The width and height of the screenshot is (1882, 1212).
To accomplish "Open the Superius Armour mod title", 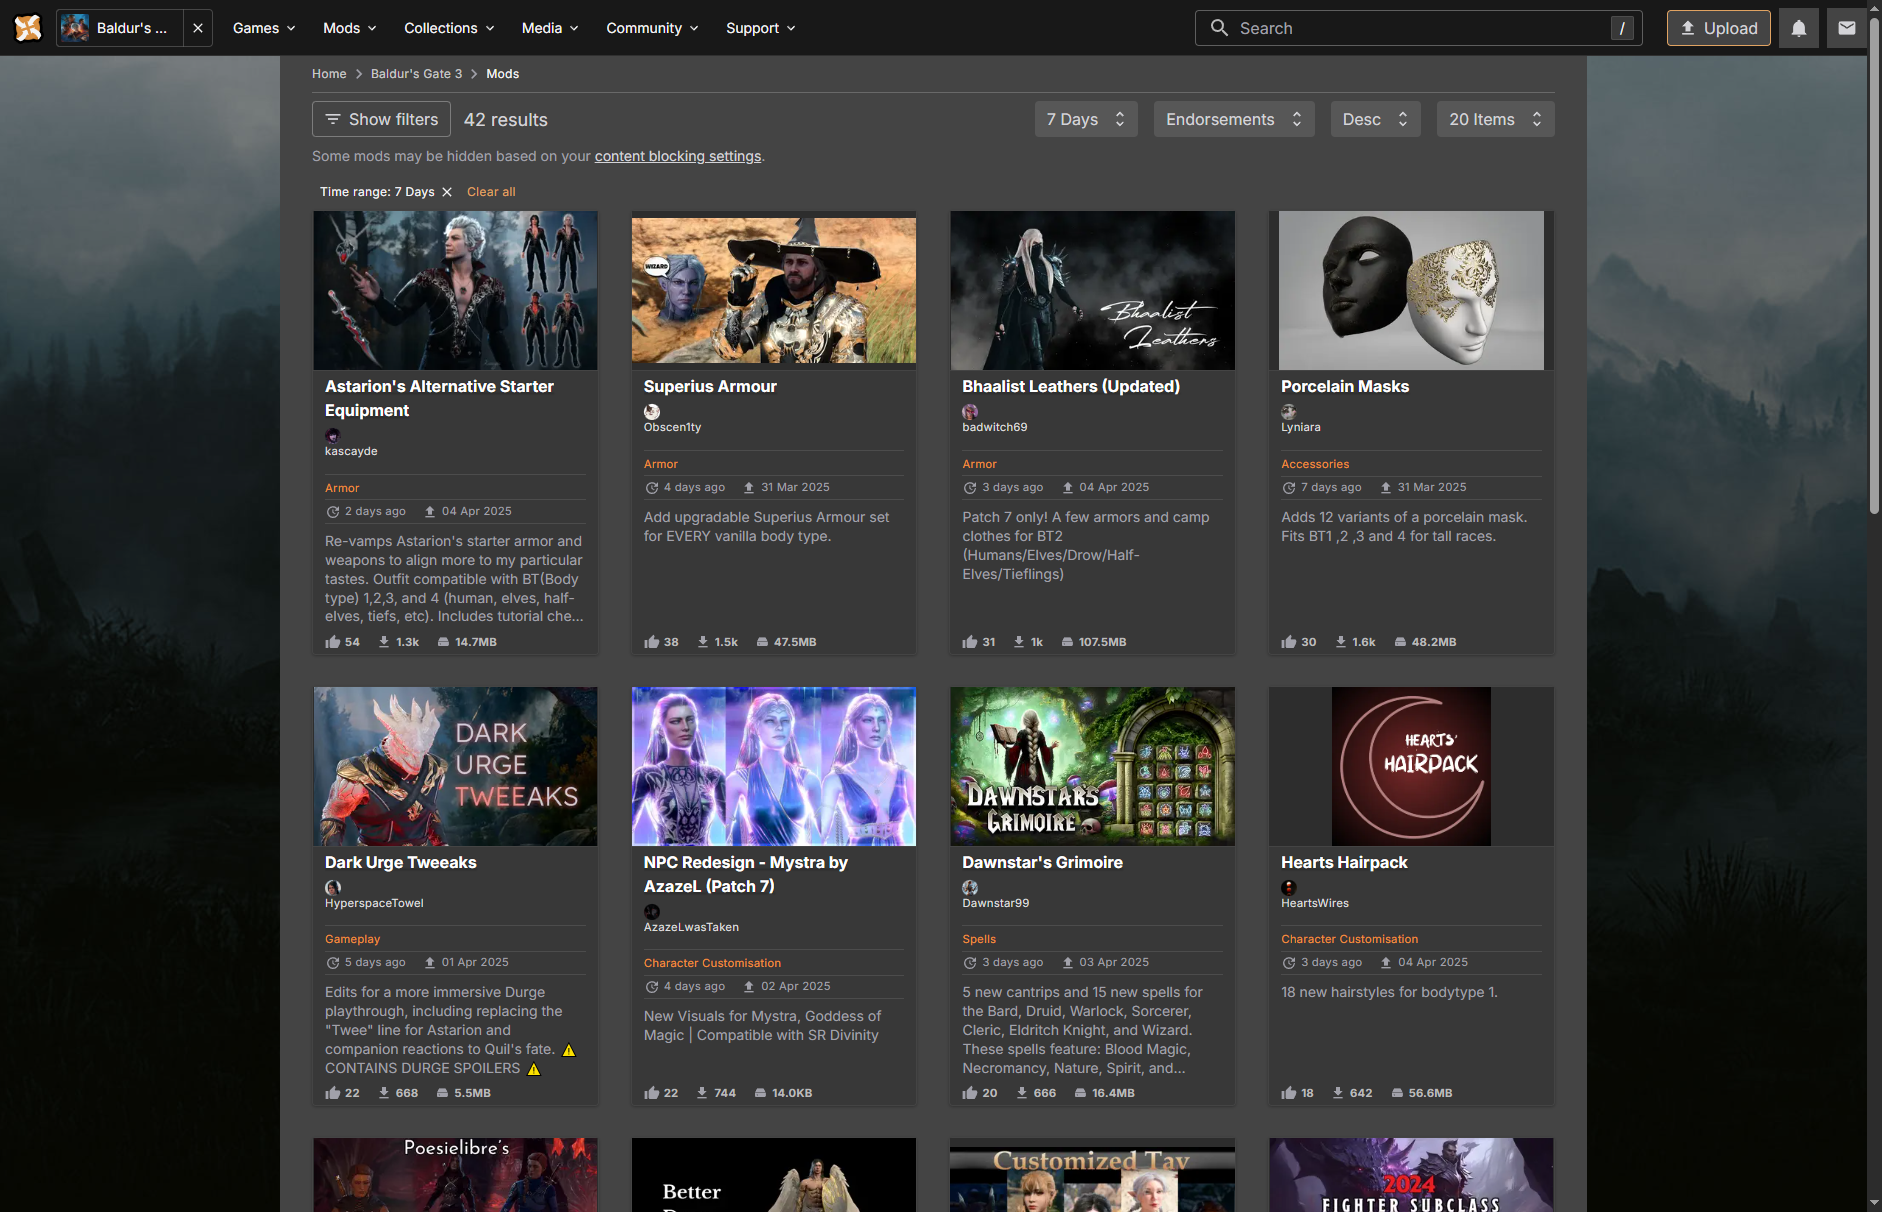I will point(710,386).
